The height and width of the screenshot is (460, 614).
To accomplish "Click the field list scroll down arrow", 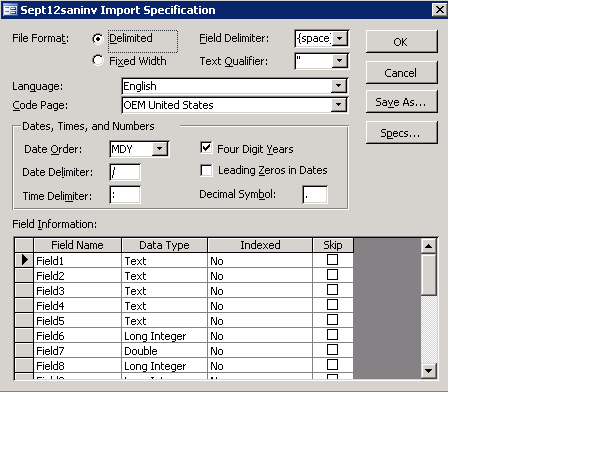I will 429,370.
